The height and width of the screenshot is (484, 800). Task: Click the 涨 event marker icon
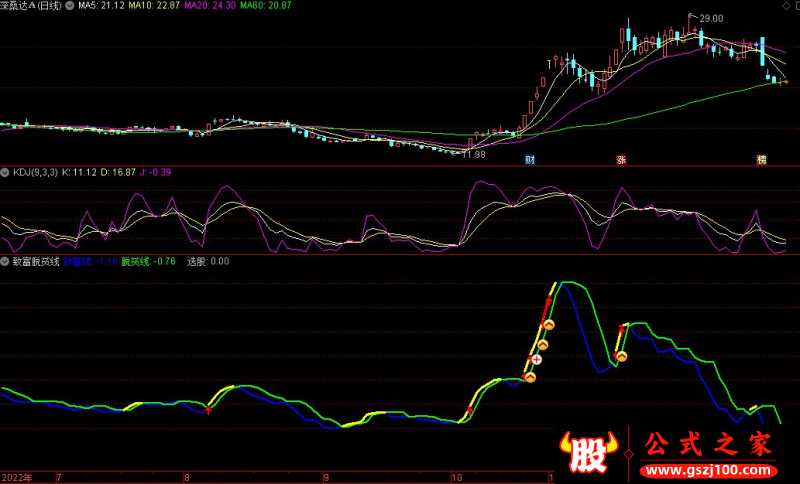pos(621,160)
